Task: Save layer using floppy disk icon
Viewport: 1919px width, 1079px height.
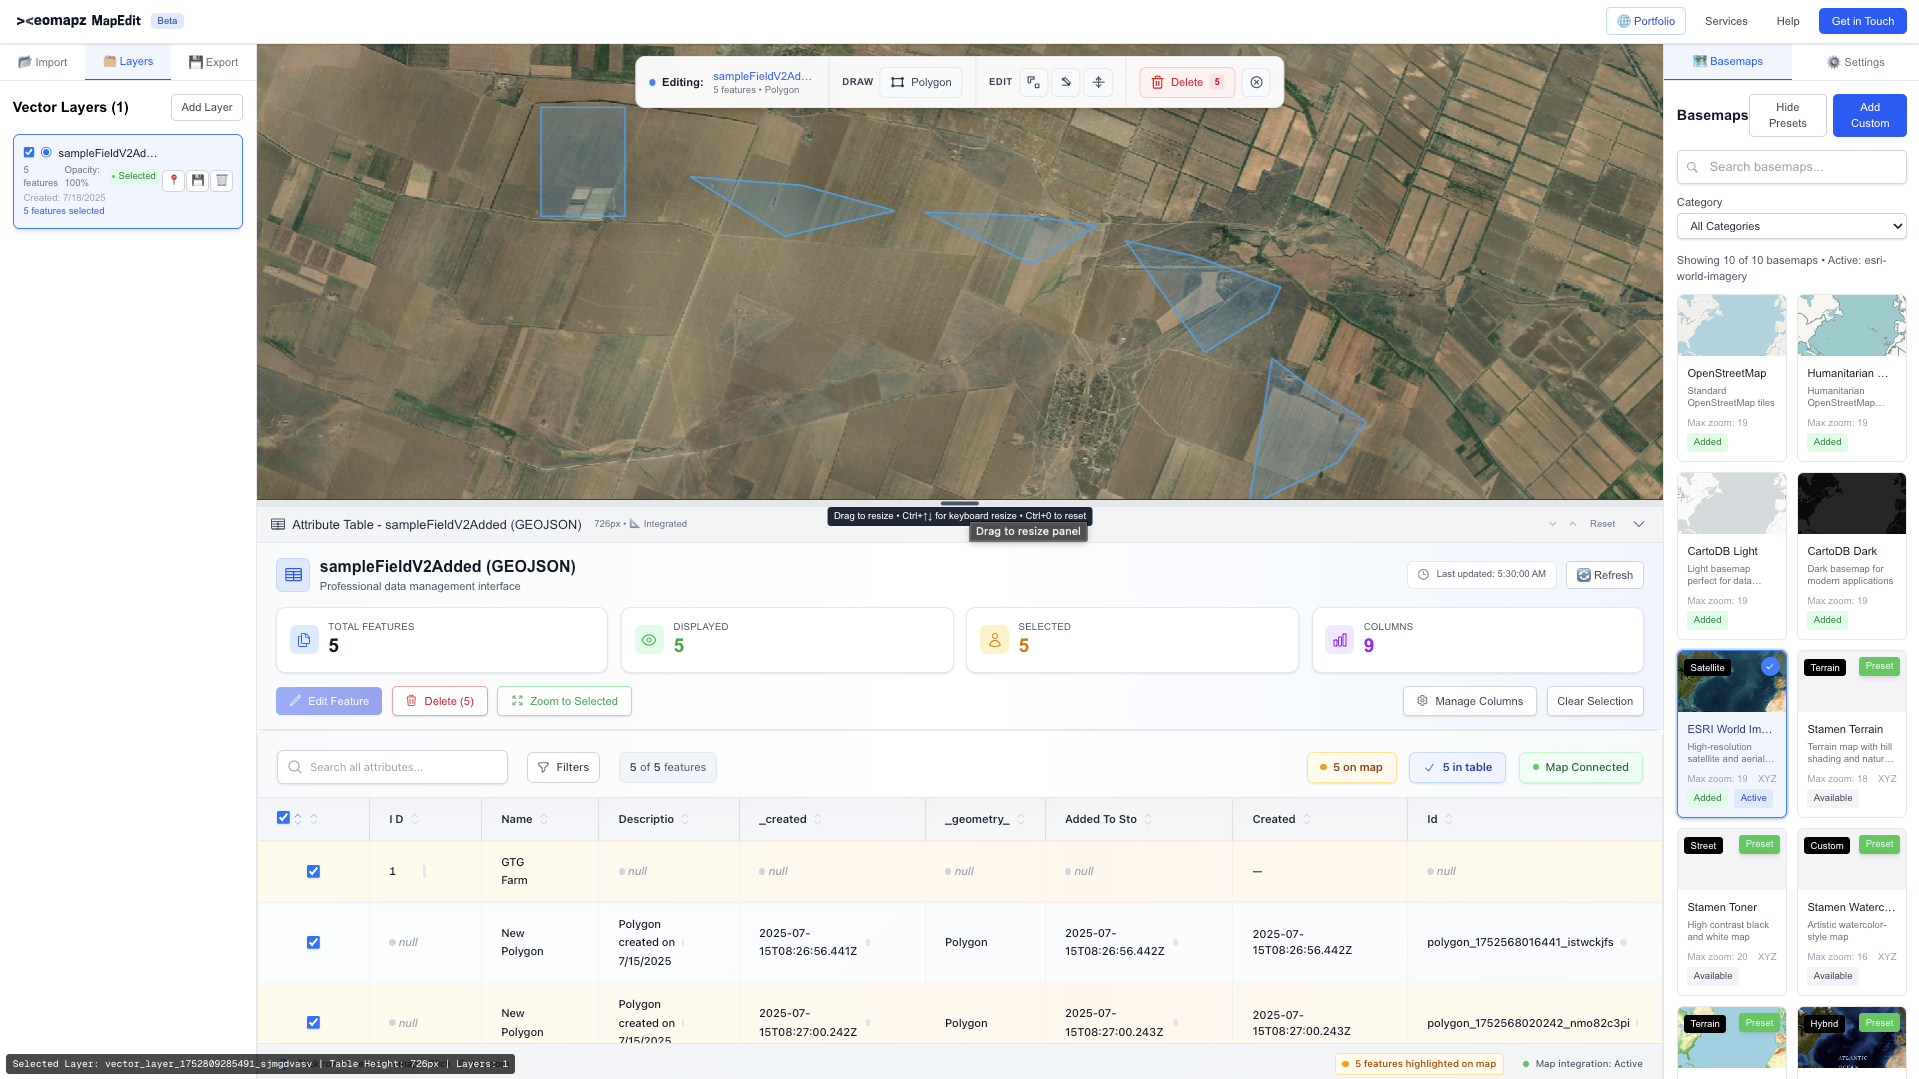Action: 198,180
